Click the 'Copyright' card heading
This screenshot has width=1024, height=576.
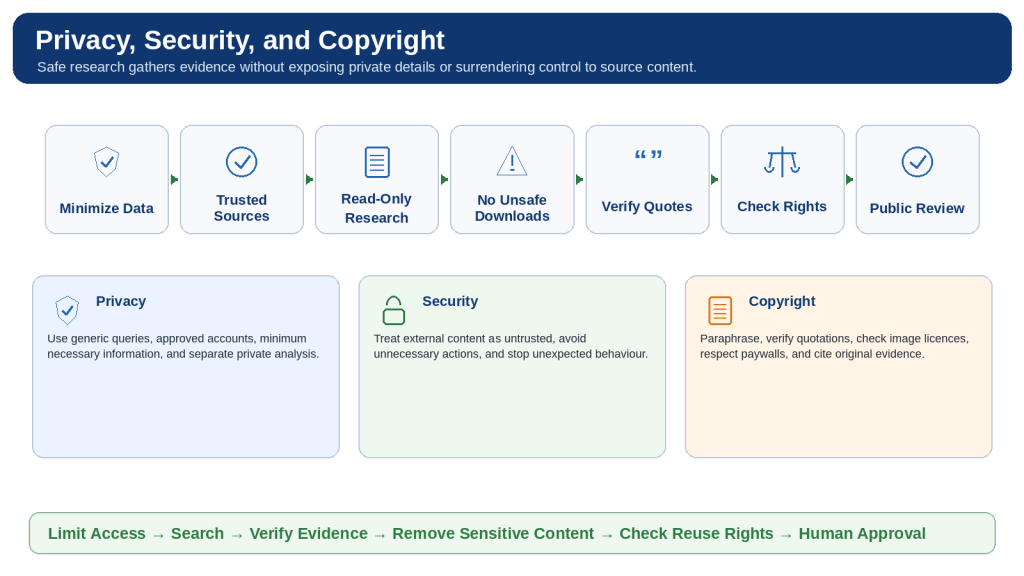[x=782, y=301]
